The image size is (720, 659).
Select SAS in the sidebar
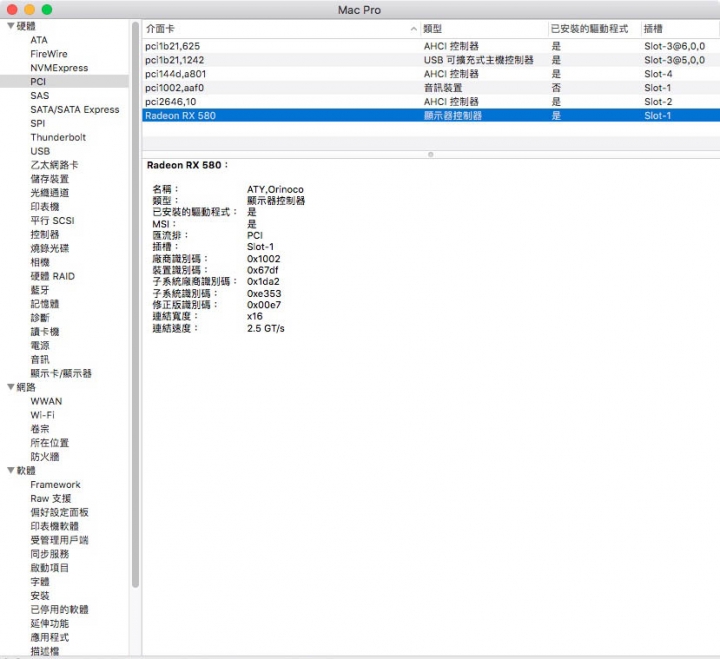point(39,96)
